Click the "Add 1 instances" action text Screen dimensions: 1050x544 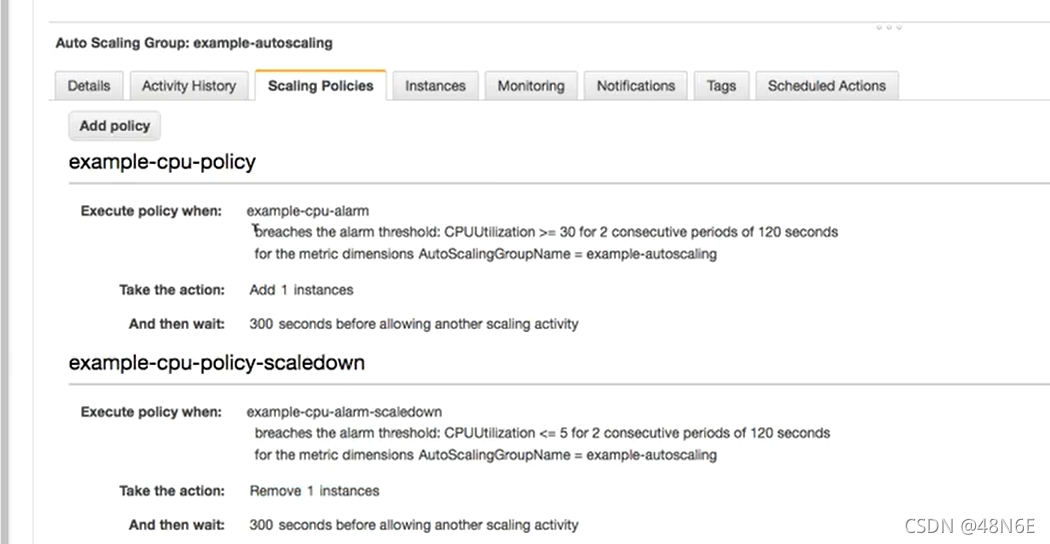click(301, 290)
